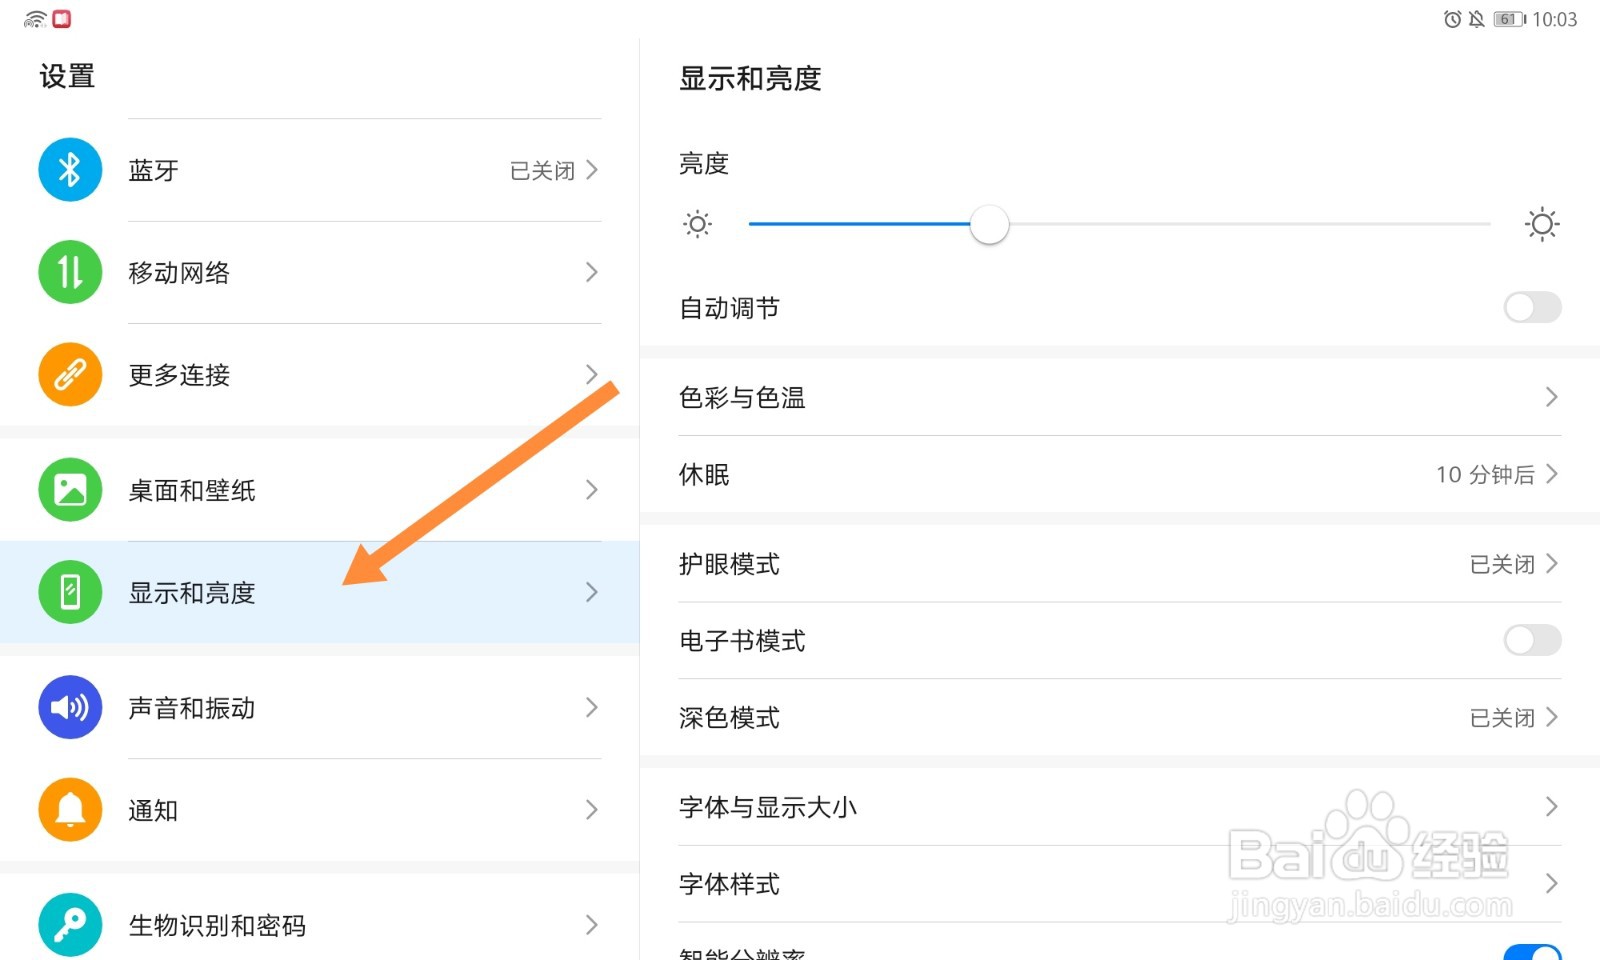The height and width of the screenshot is (960, 1600).
Task: Tap the large sun max brightness icon
Action: (1541, 224)
